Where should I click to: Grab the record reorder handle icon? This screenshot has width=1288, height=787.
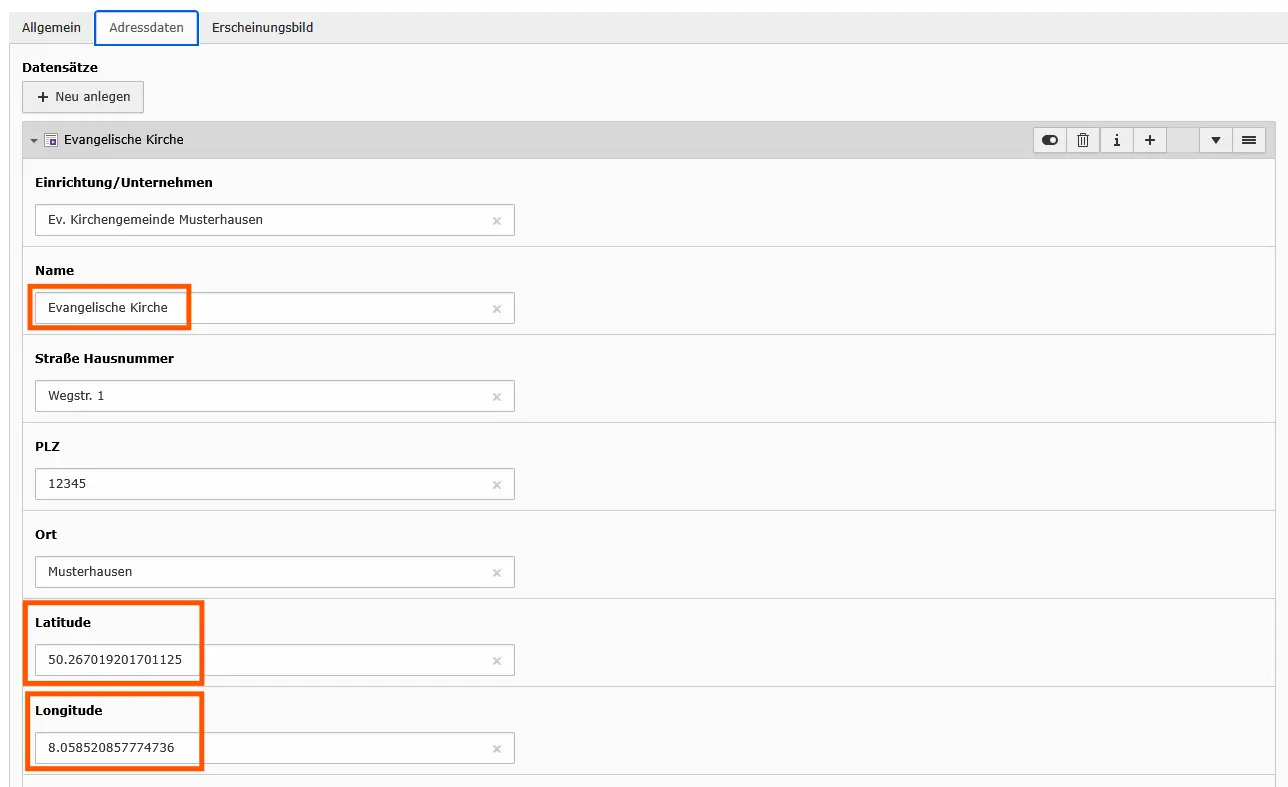pos(1249,141)
